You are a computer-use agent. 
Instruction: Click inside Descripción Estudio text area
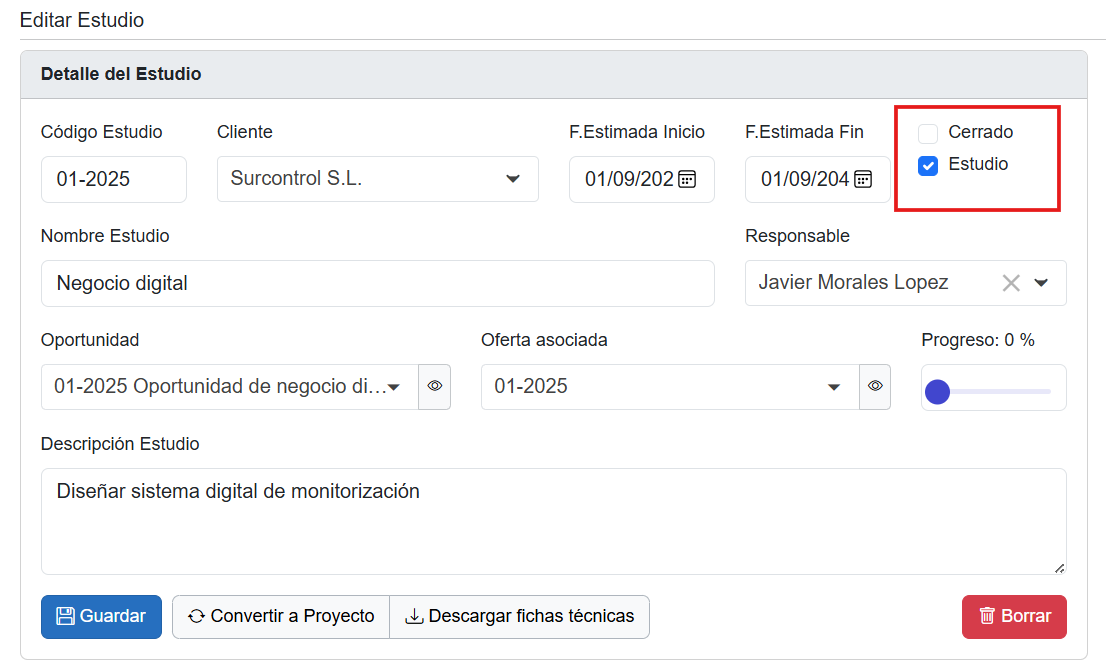point(553,521)
